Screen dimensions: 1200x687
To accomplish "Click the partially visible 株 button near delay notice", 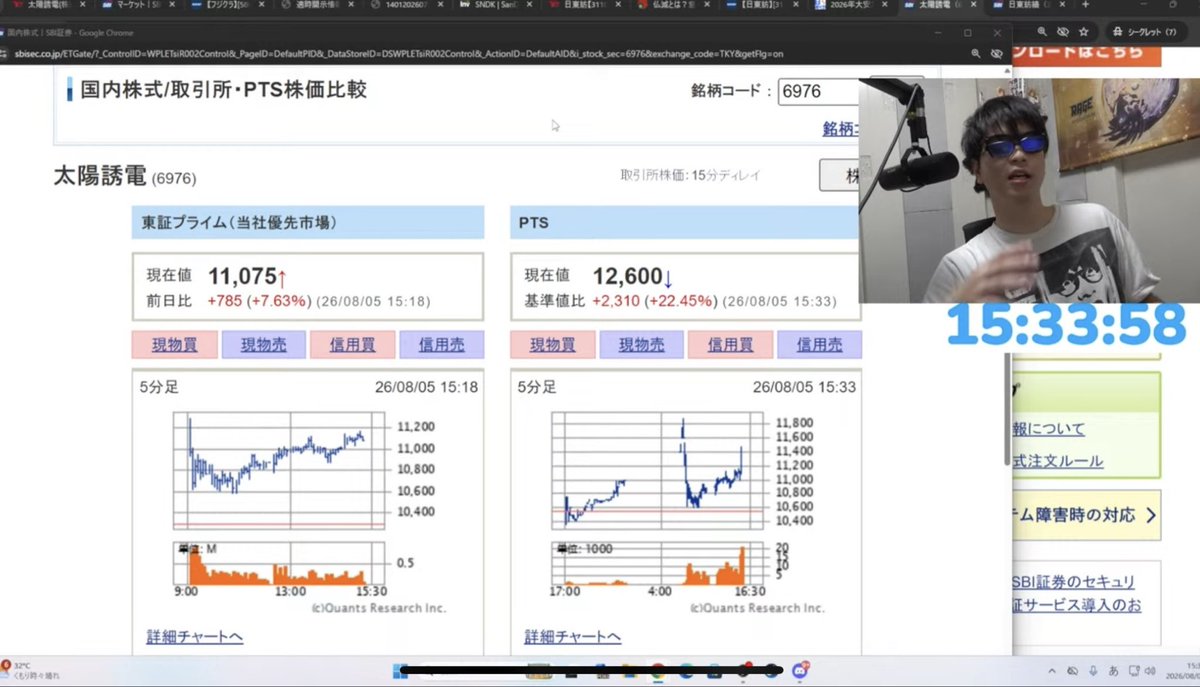I will pyautogui.click(x=840, y=175).
